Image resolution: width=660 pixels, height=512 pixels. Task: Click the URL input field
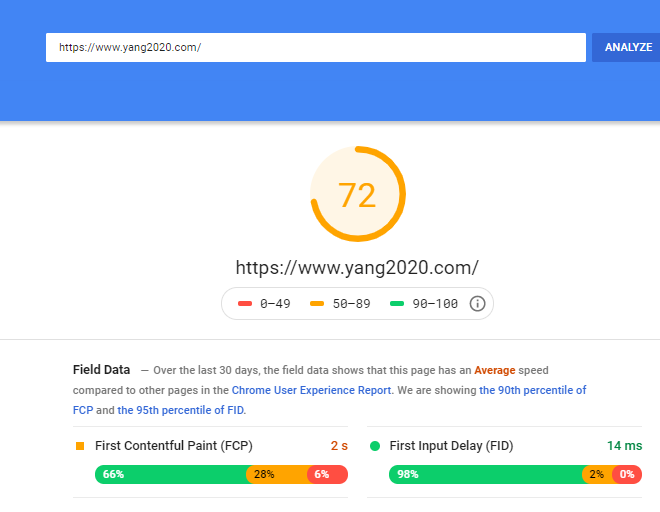[316, 48]
